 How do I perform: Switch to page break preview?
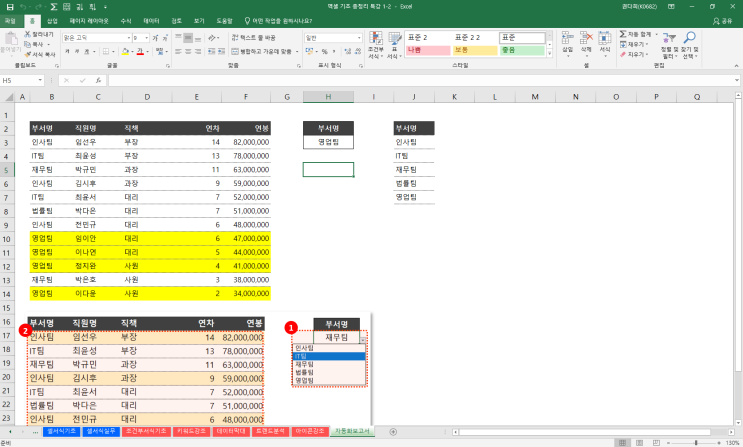(x=656, y=443)
